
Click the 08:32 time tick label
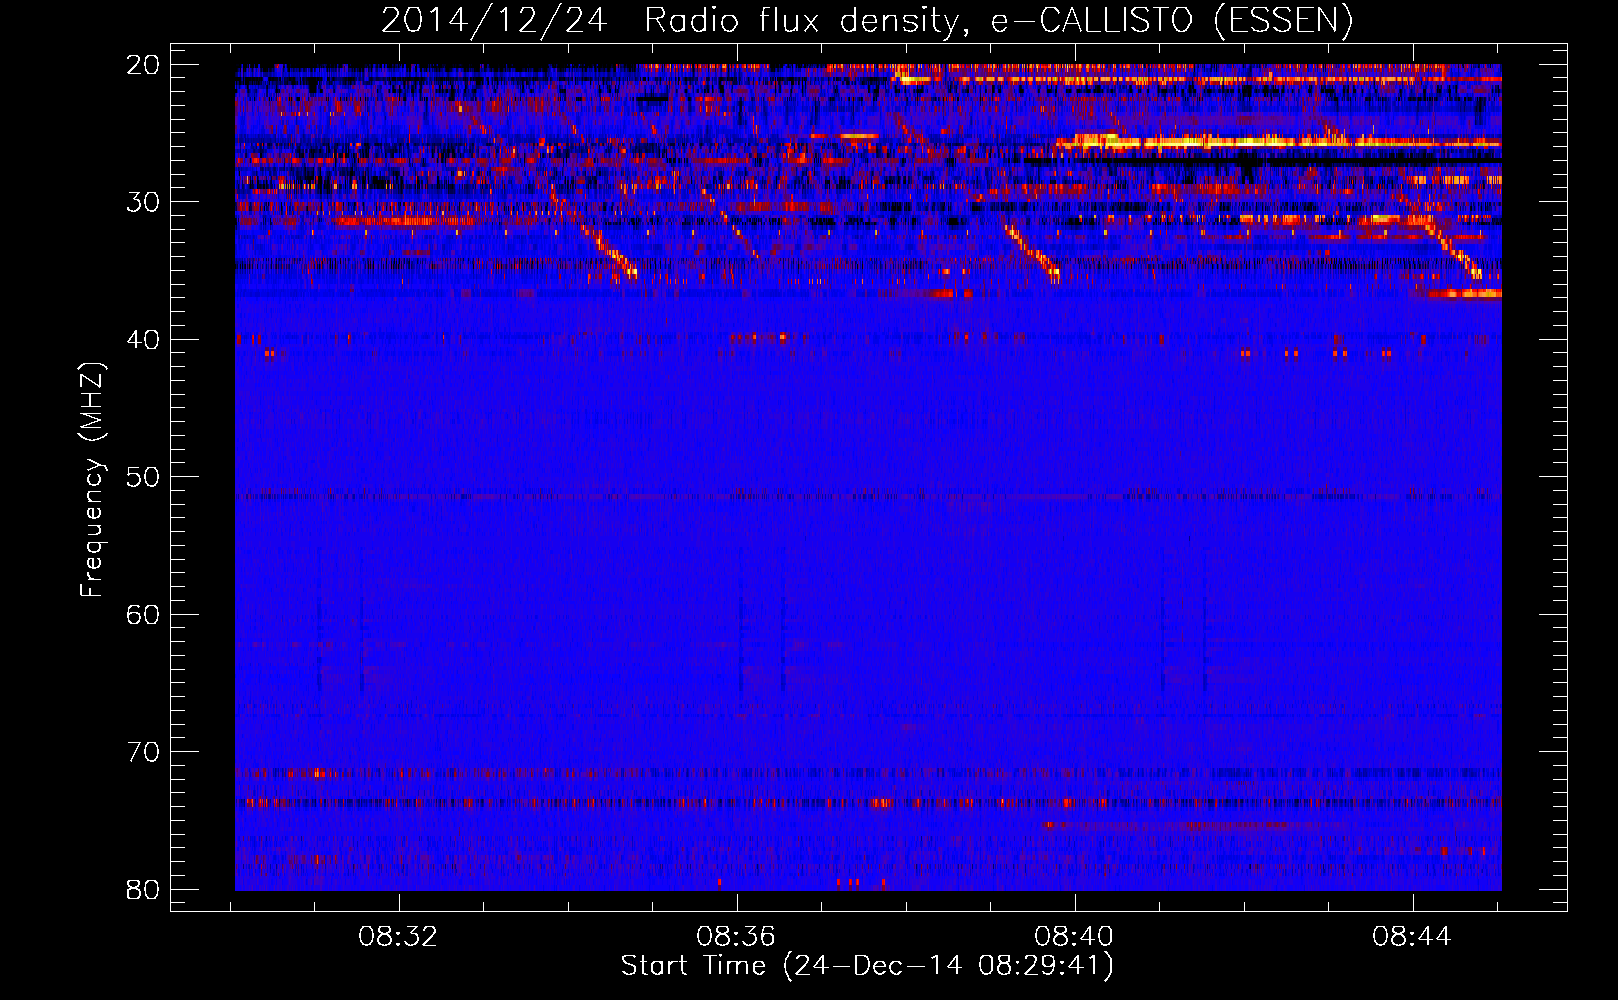point(398,937)
